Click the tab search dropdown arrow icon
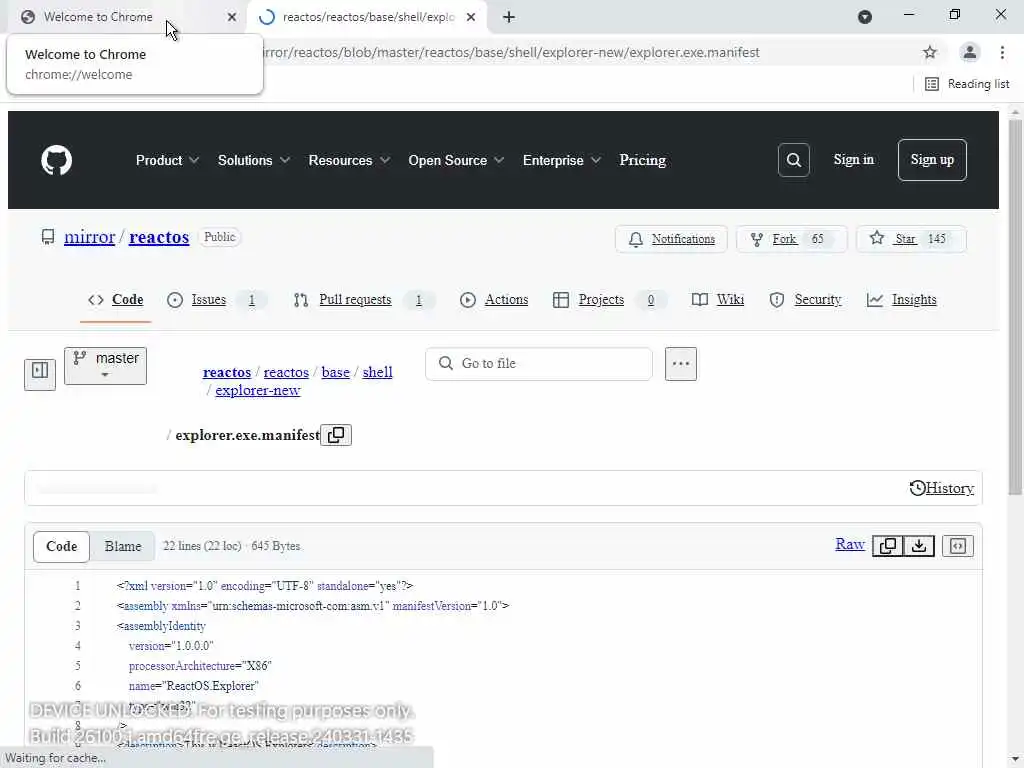 [x=865, y=17]
